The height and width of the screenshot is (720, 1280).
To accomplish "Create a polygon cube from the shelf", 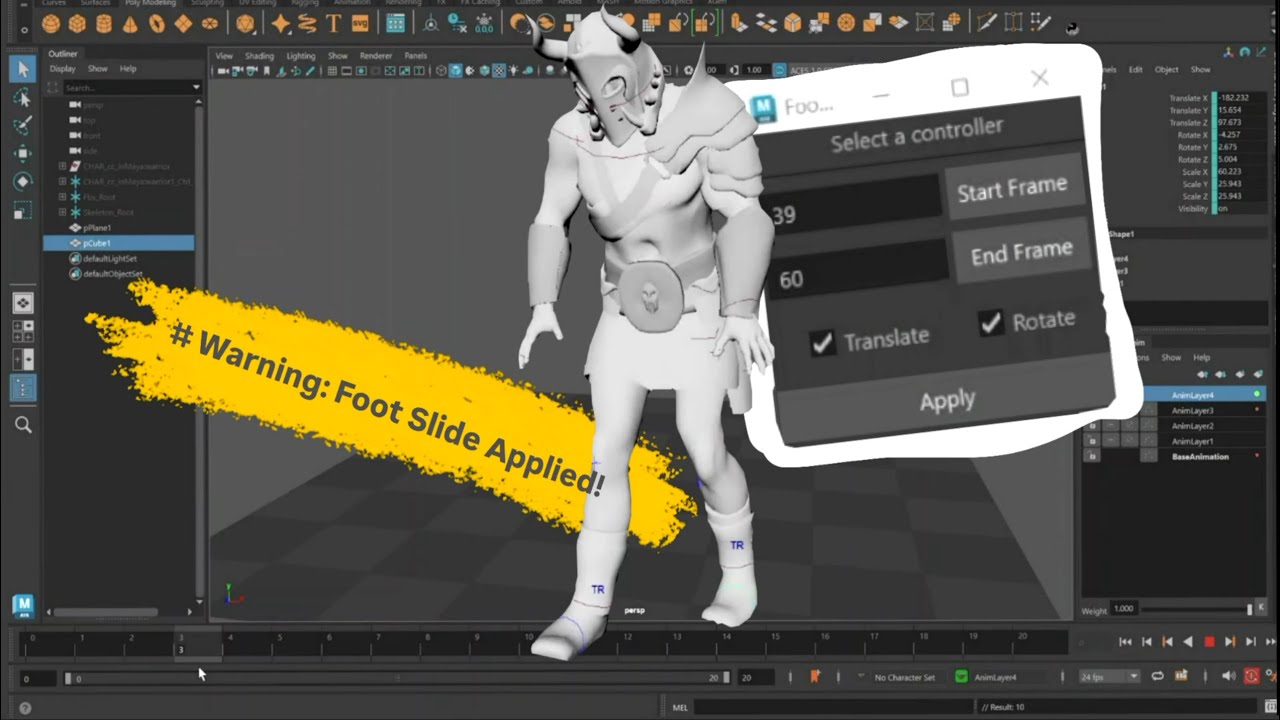I will click(77, 22).
